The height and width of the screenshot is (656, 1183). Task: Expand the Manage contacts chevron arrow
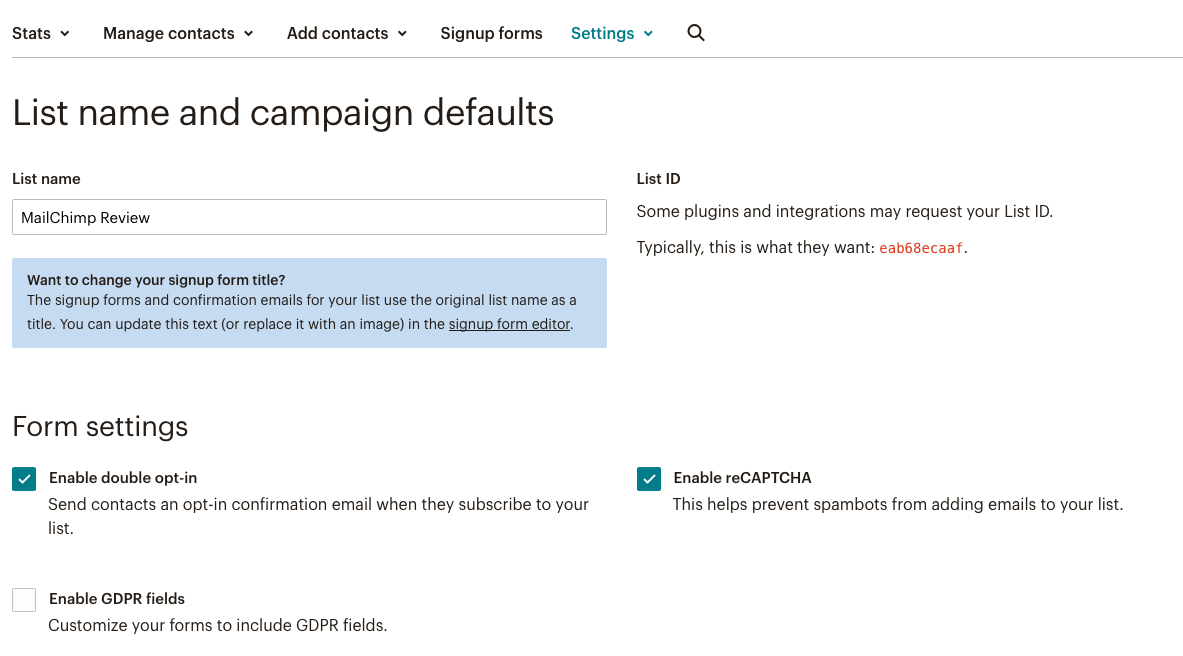[248, 34]
